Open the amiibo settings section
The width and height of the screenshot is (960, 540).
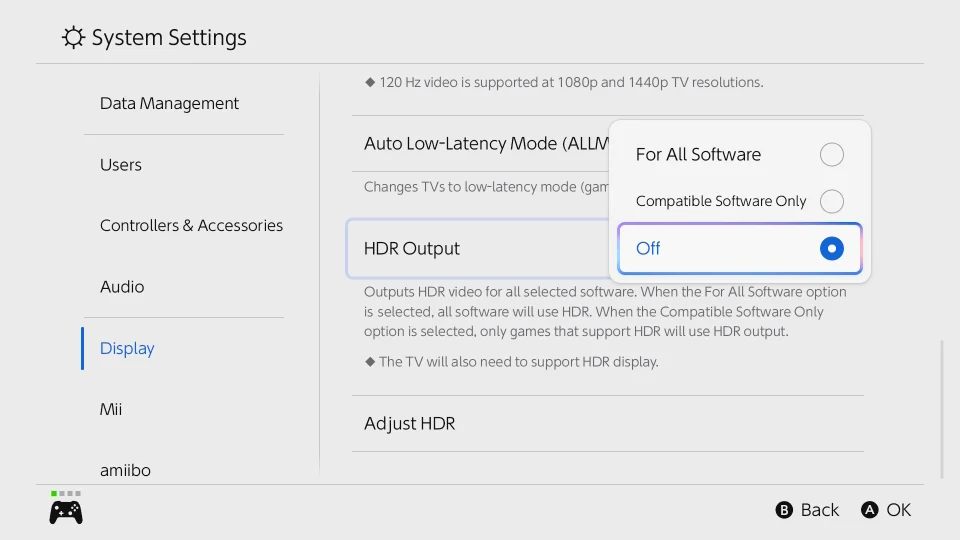(x=125, y=469)
